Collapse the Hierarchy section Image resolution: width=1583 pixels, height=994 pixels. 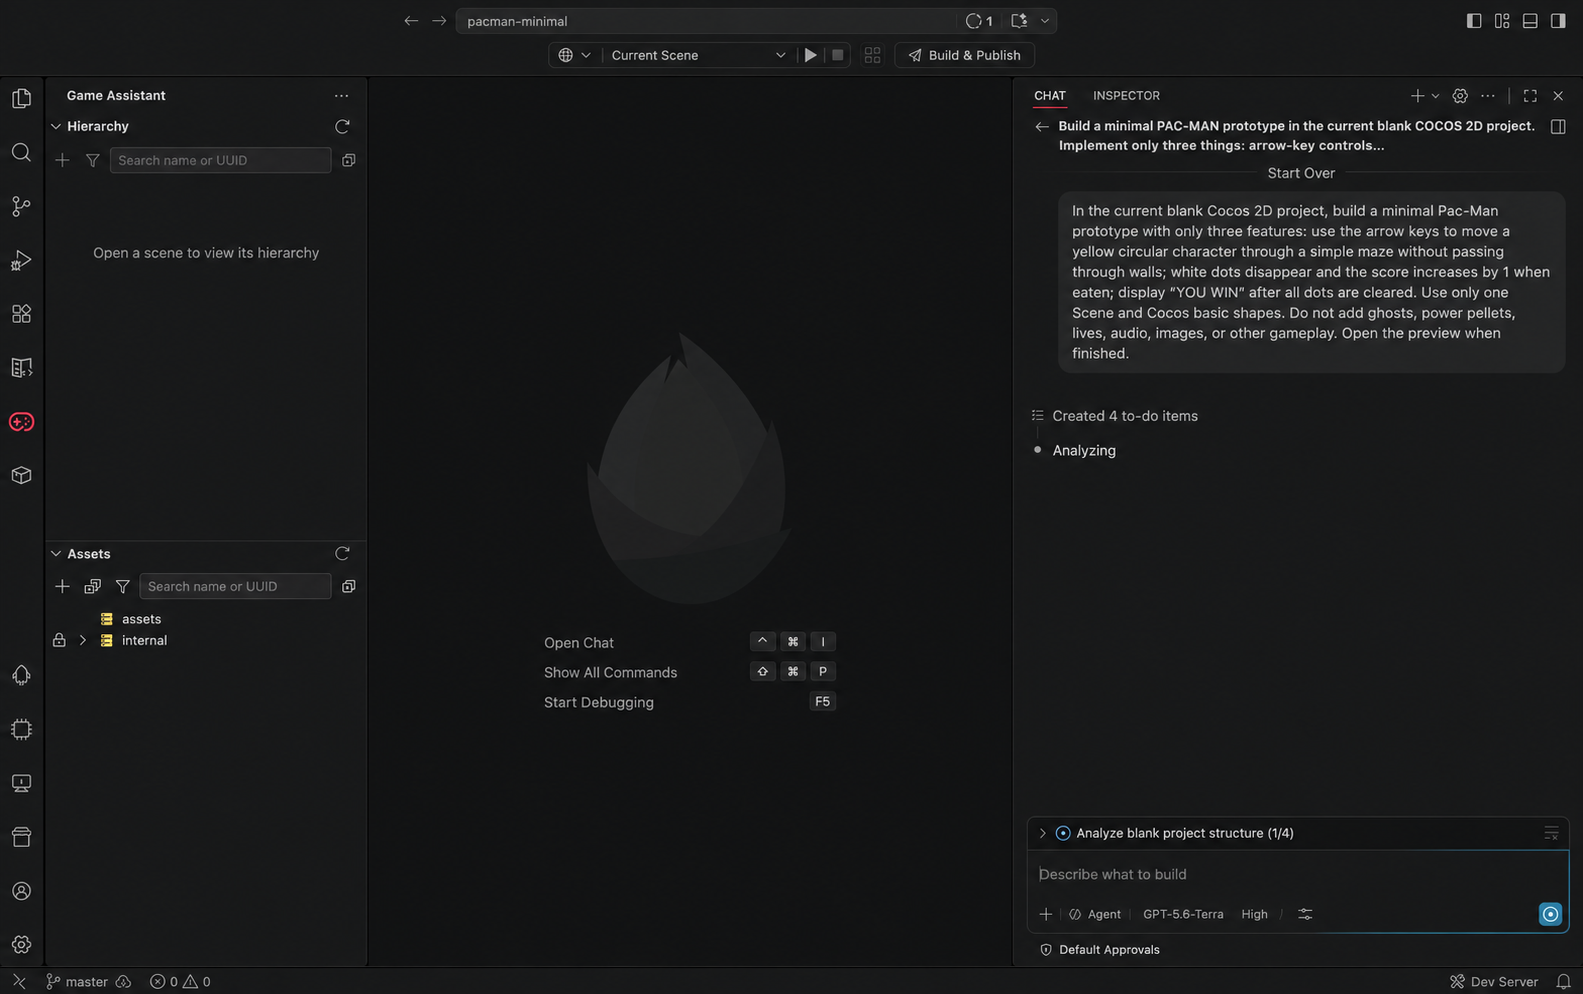(56, 126)
